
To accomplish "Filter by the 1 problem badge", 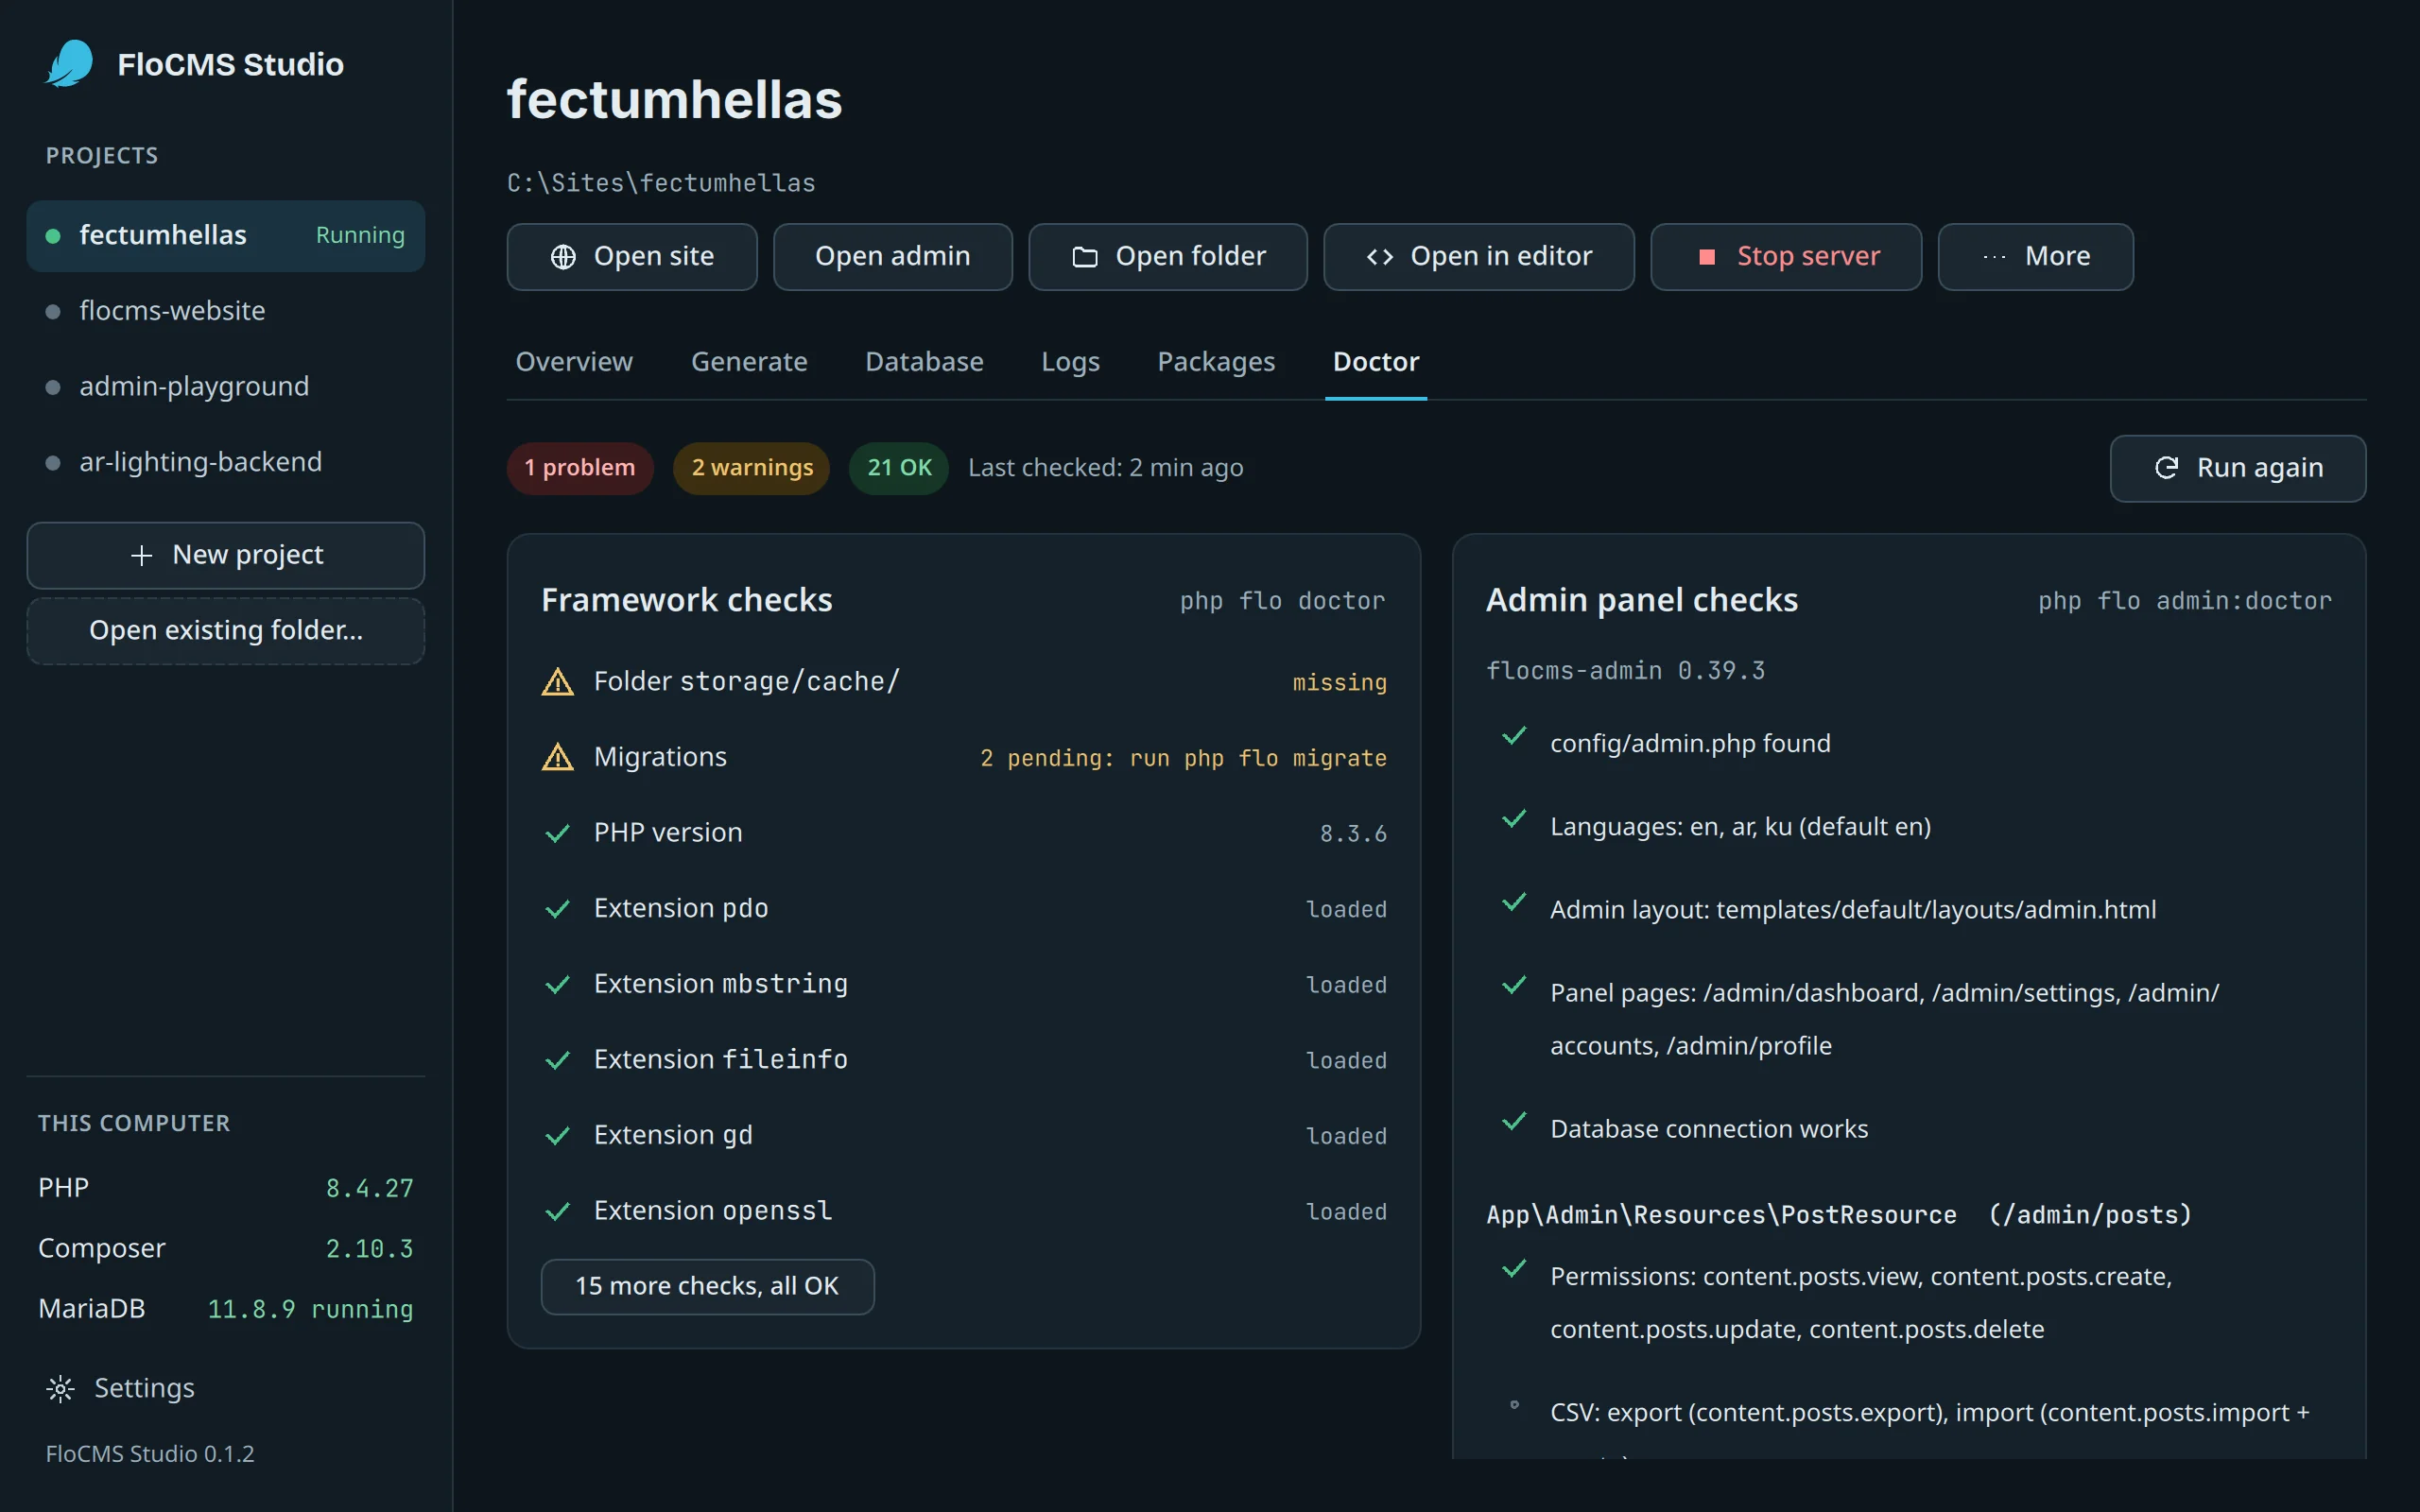I will point(580,468).
